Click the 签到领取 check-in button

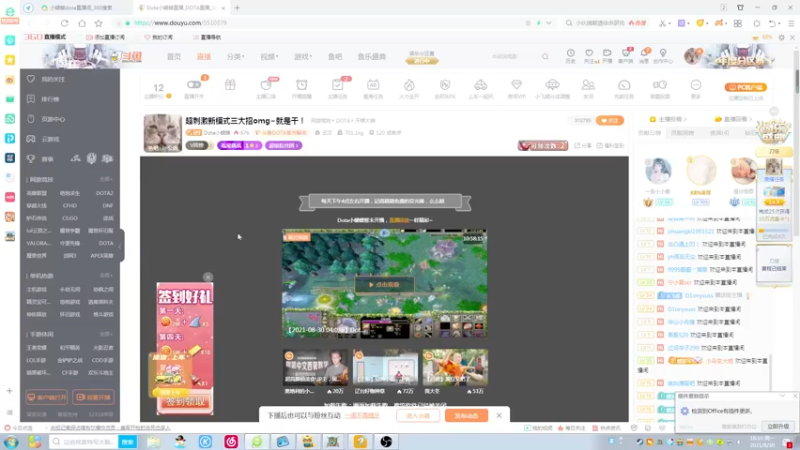coord(185,402)
